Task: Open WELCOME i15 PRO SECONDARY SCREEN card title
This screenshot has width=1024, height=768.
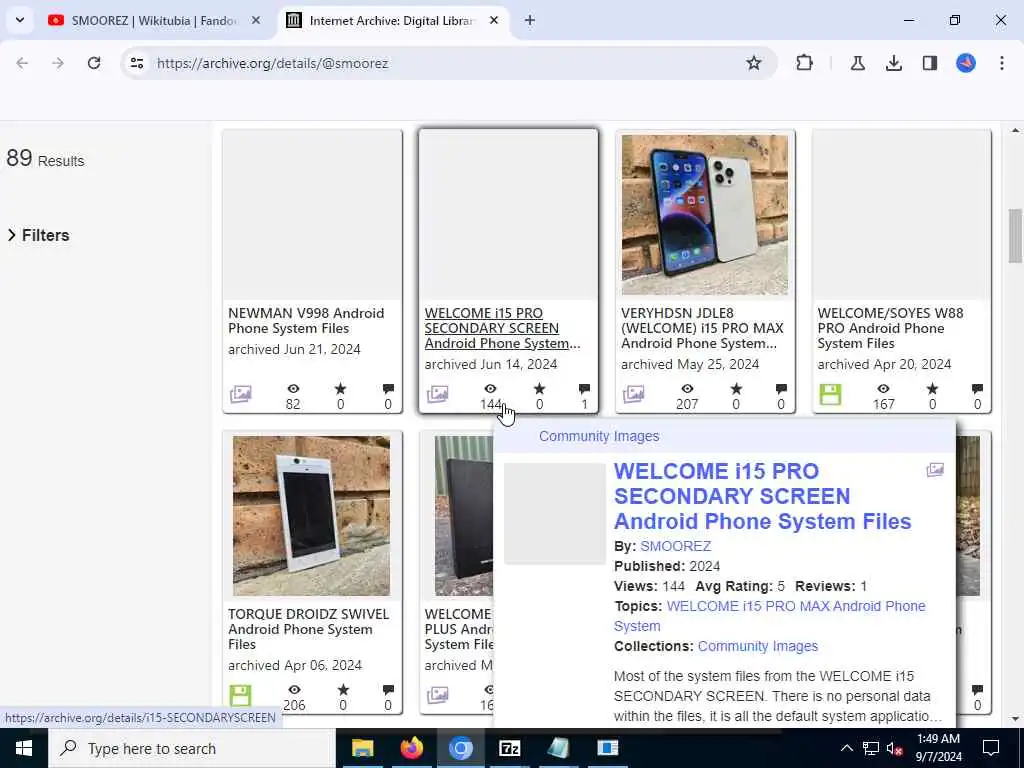Action: pos(502,328)
